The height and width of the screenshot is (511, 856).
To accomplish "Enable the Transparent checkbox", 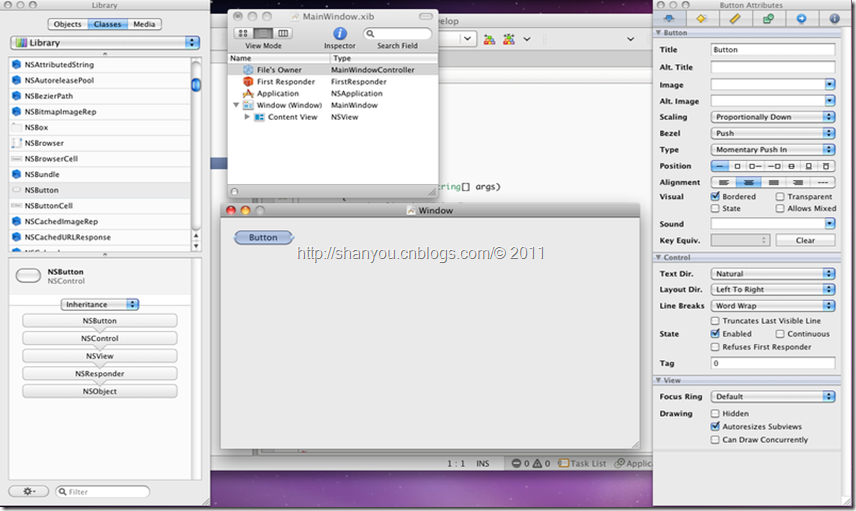I will pos(780,197).
